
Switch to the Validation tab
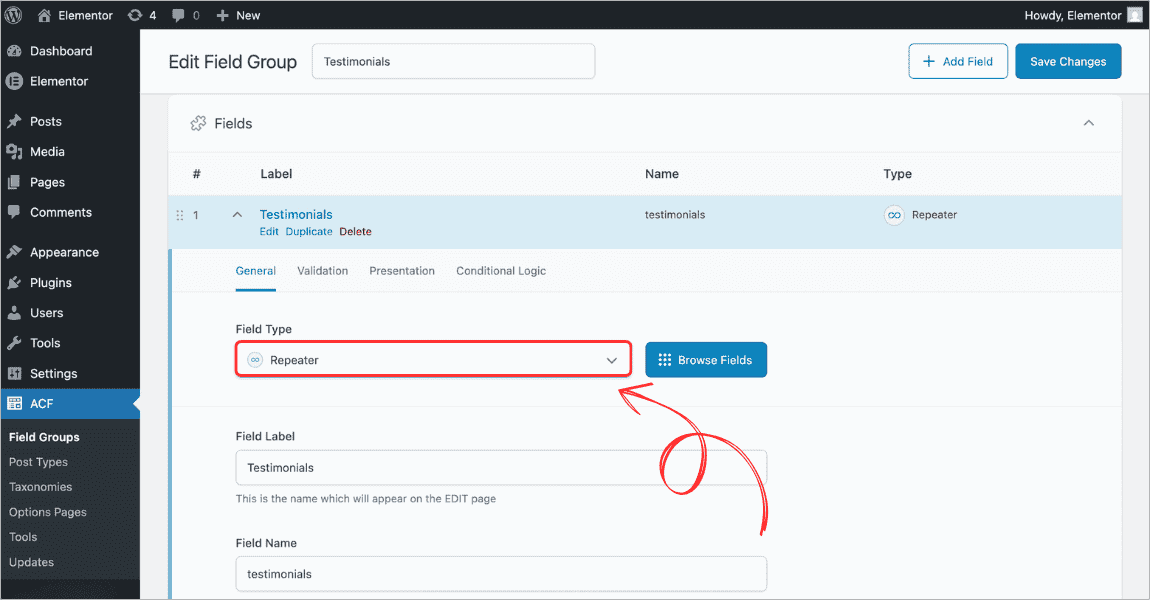click(x=323, y=271)
